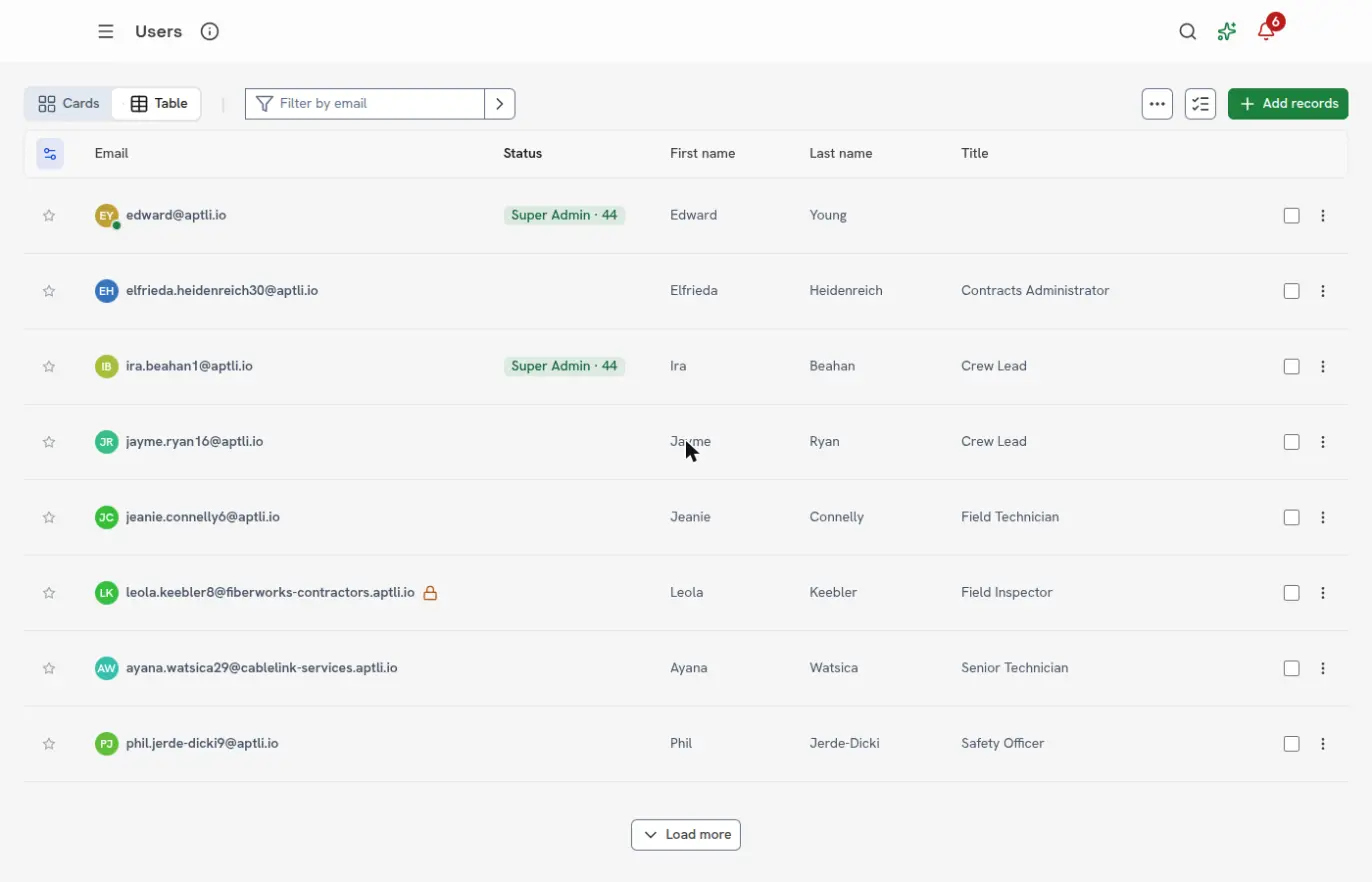Tick the checkbox for Ira Beahan
The image size is (1372, 882).
point(1292,367)
